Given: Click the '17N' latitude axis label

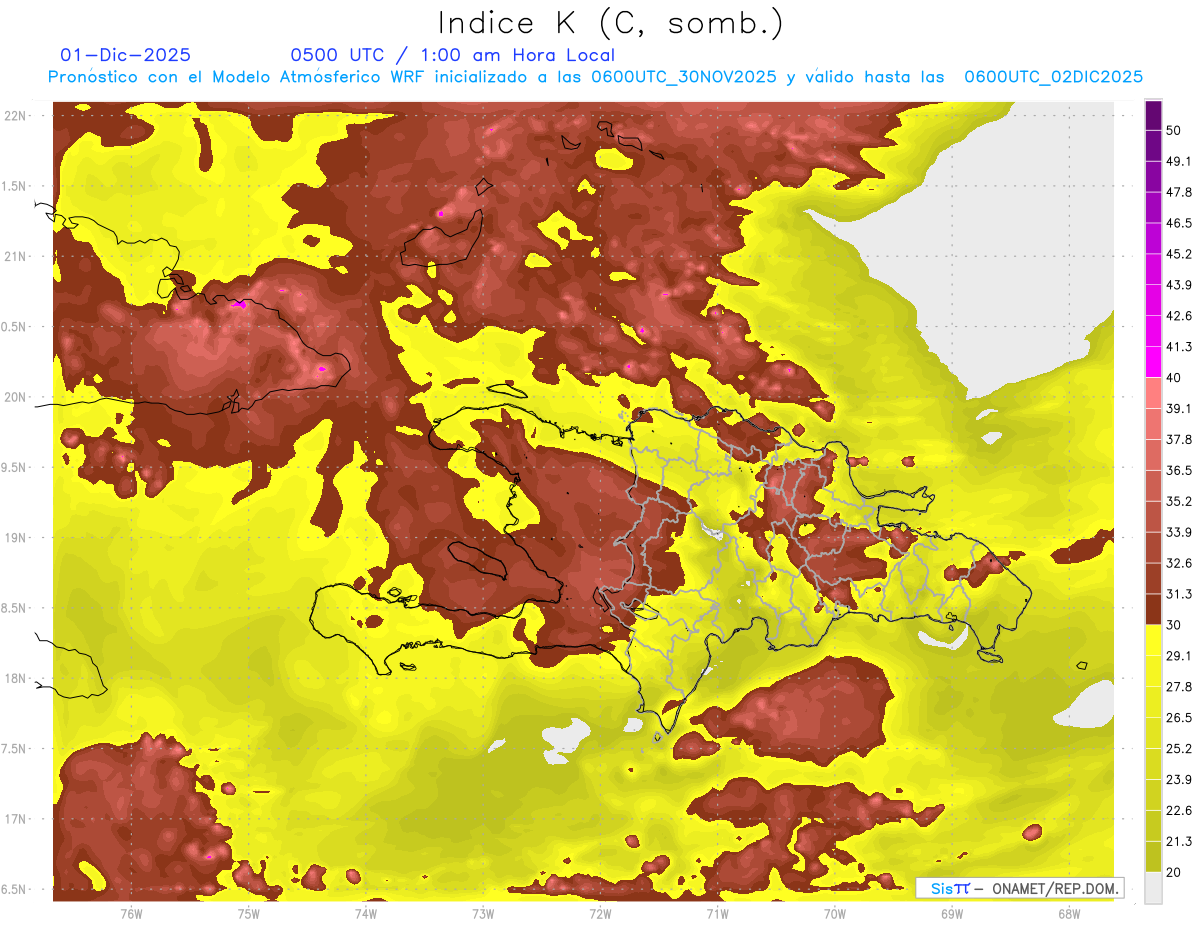Looking at the screenshot, I should 16,820.
